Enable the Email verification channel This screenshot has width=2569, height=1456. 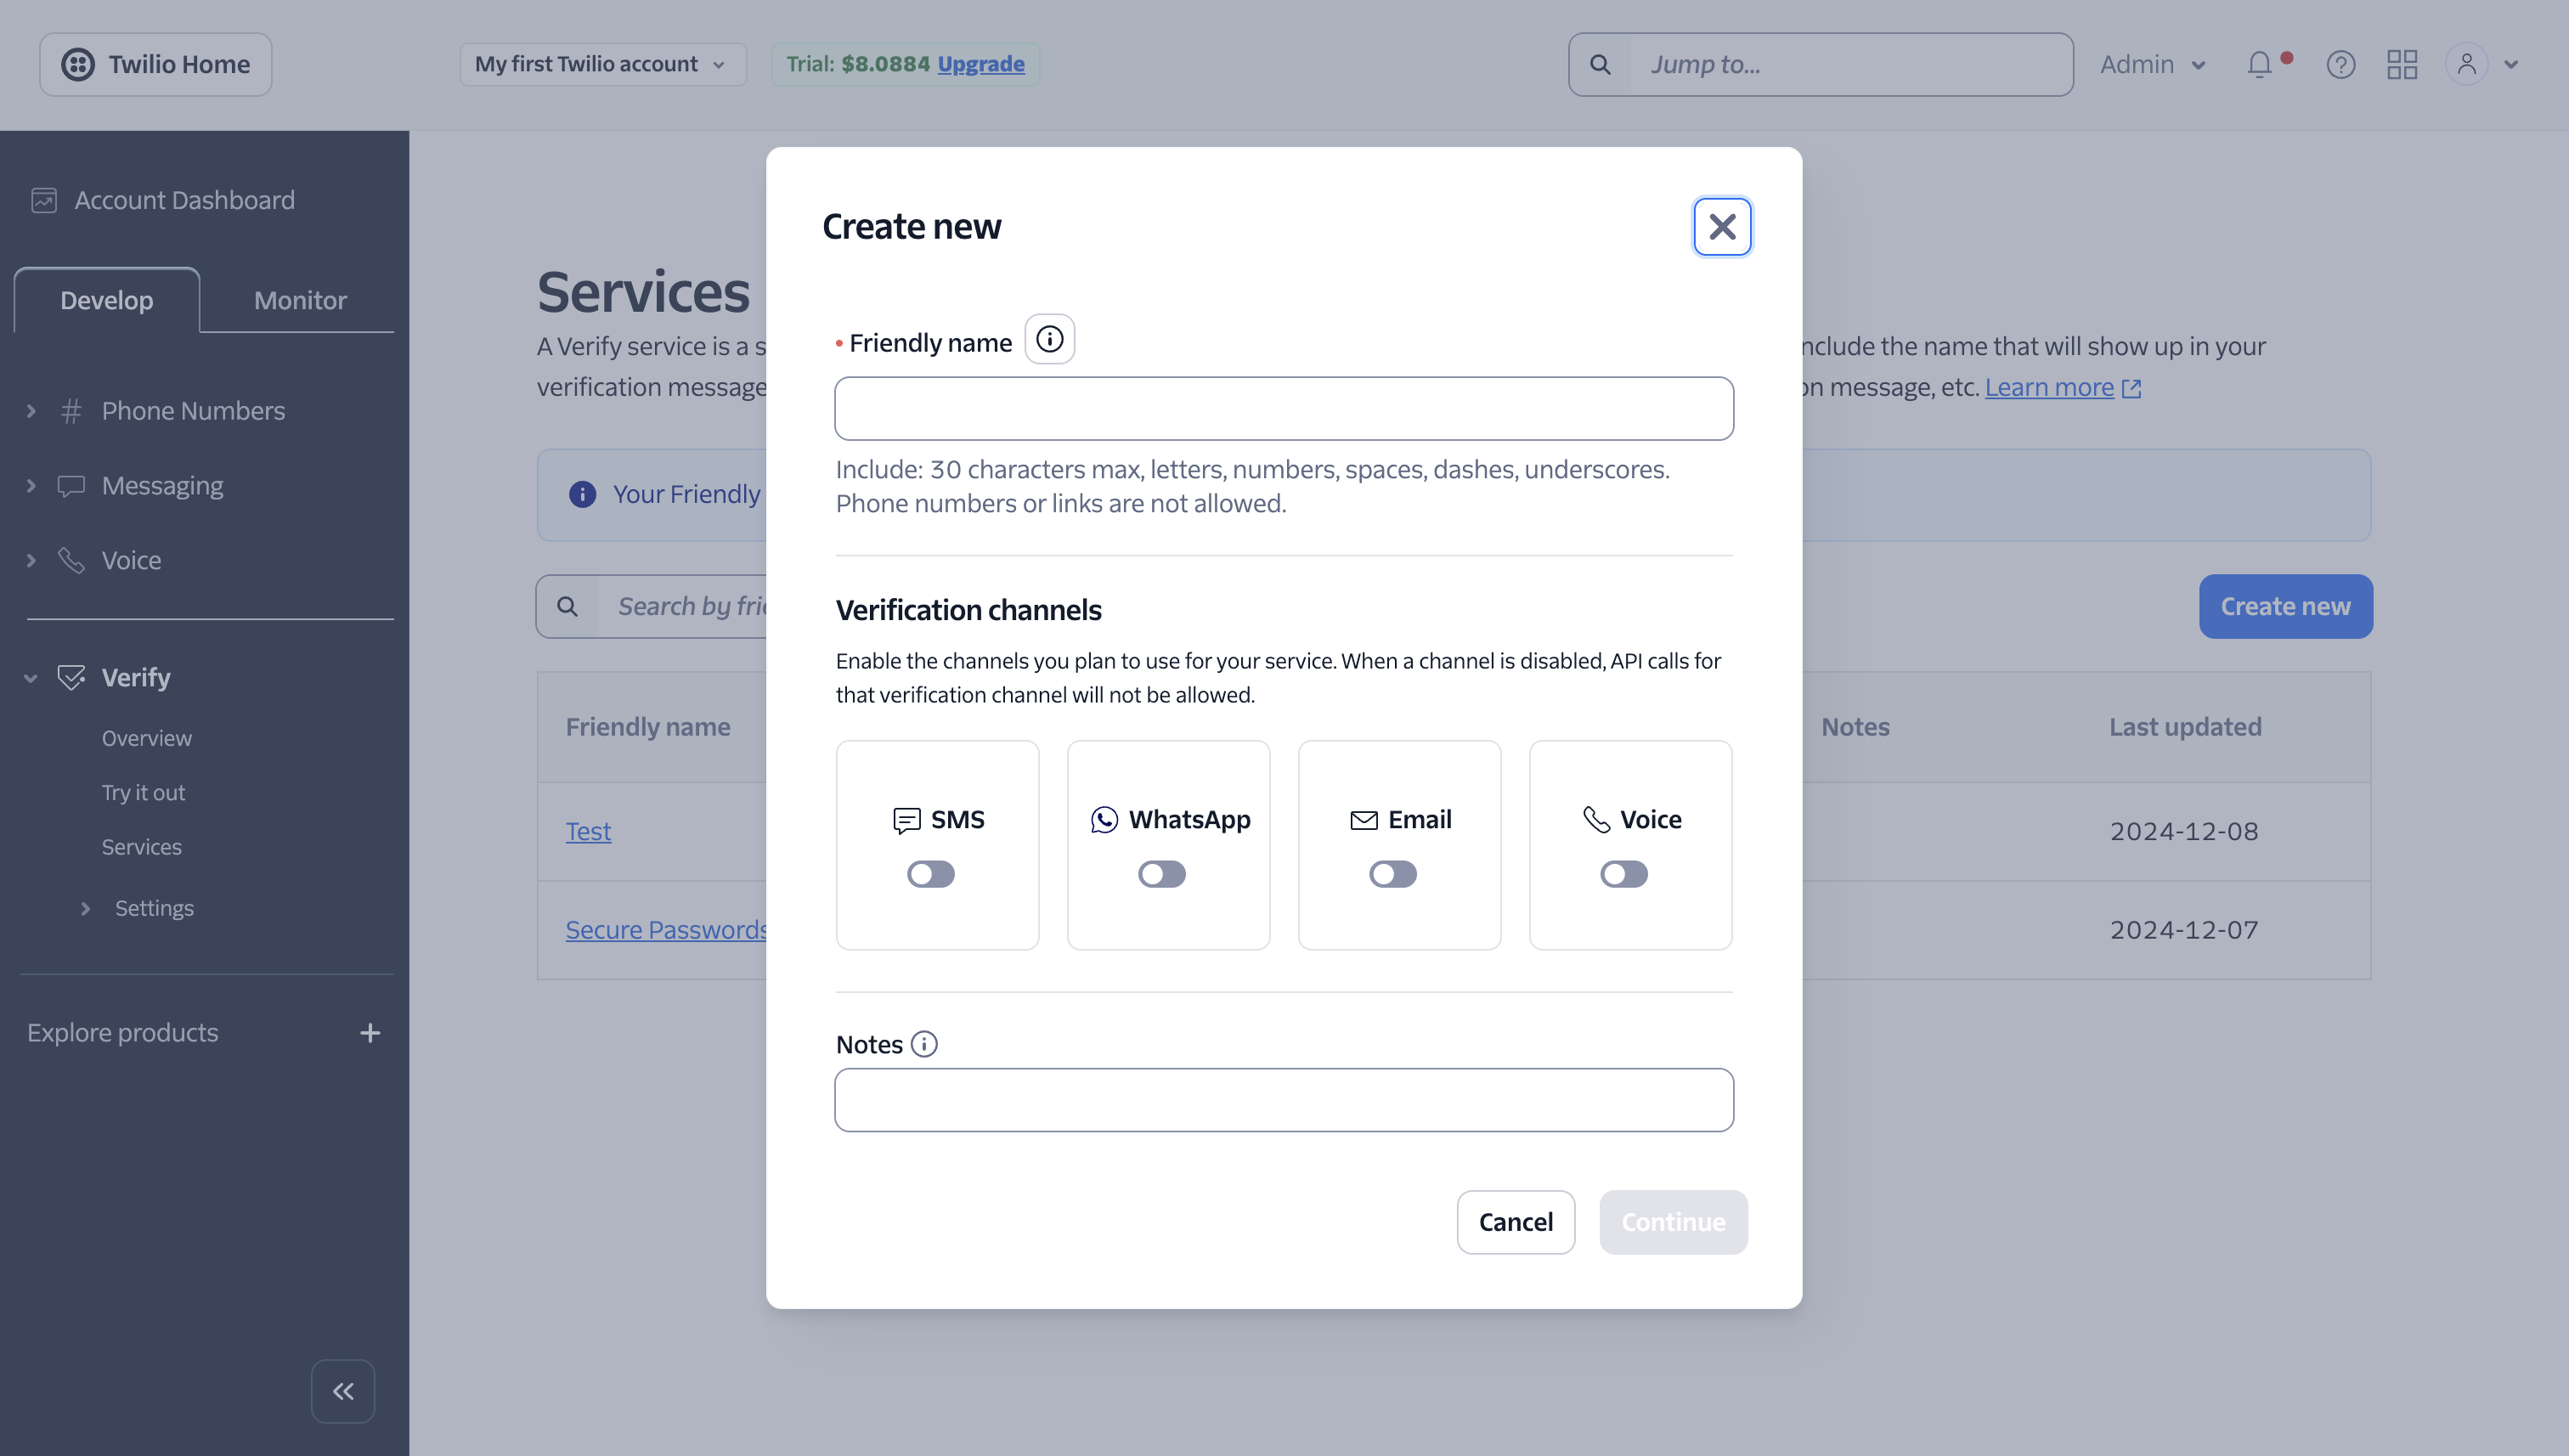pos(1392,873)
